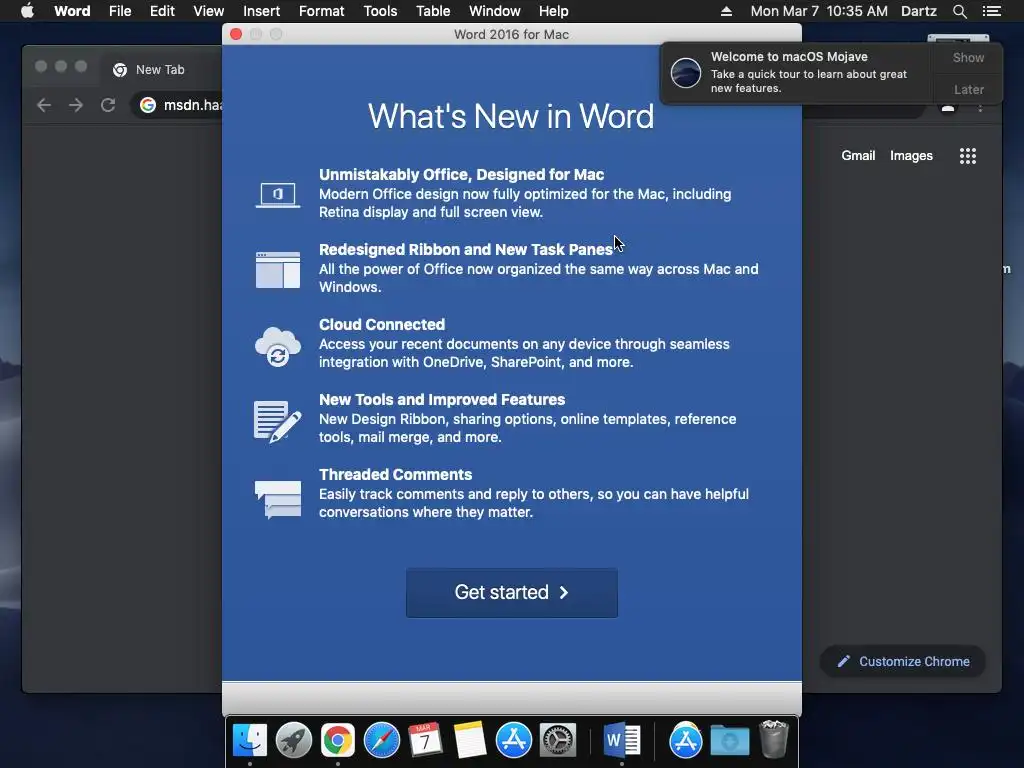1024x768 pixels.
Task: Open the Tools menu
Action: click(x=380, y=11)
